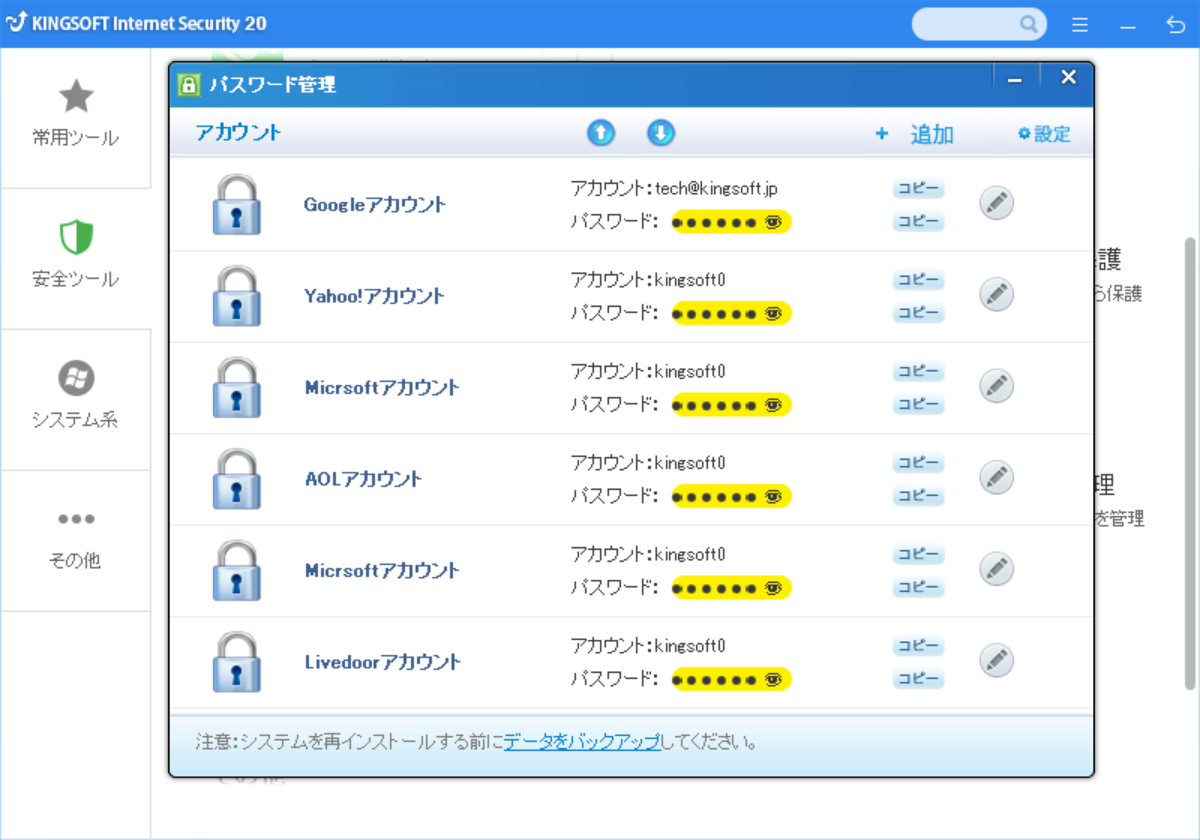Screen dimensions: 1200x840
Task: Edit the AOLアカウント entry with the pencil
Action: [996, 477]
